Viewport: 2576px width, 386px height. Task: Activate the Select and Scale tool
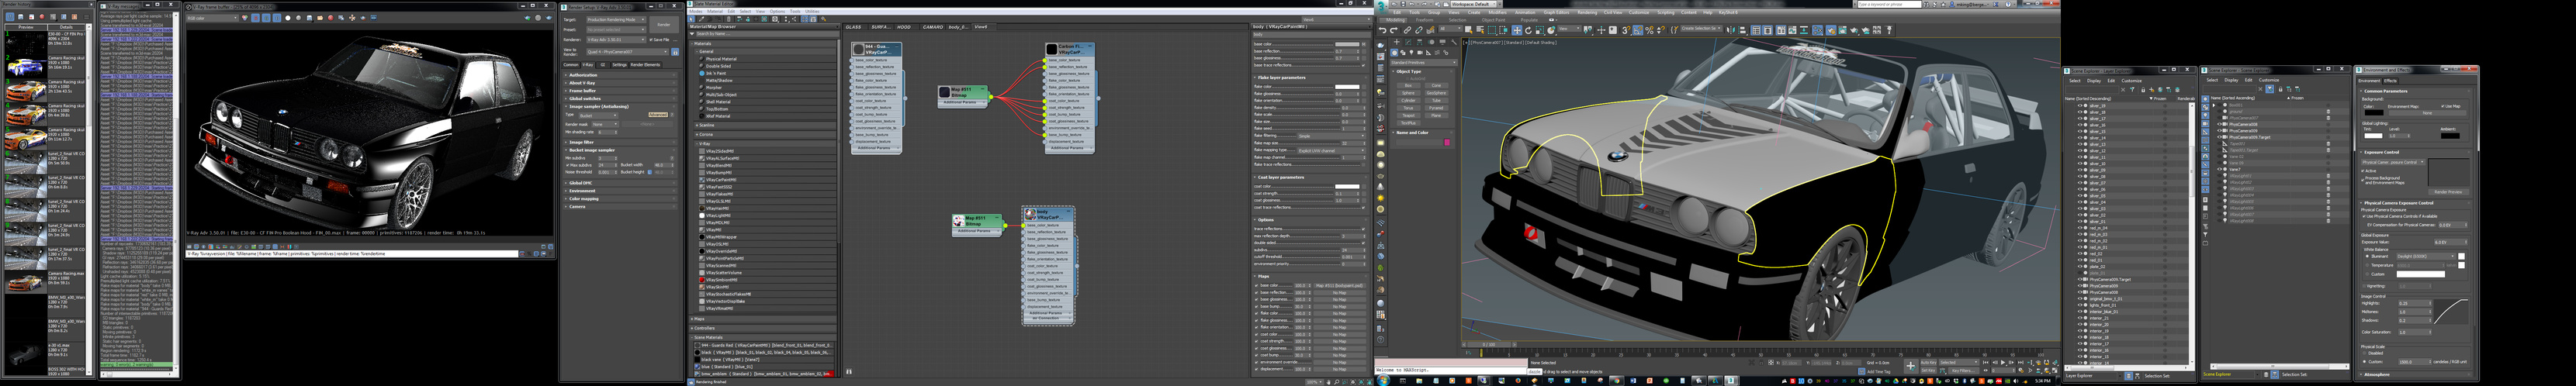pyautogui.click(x=1540, y=31)
